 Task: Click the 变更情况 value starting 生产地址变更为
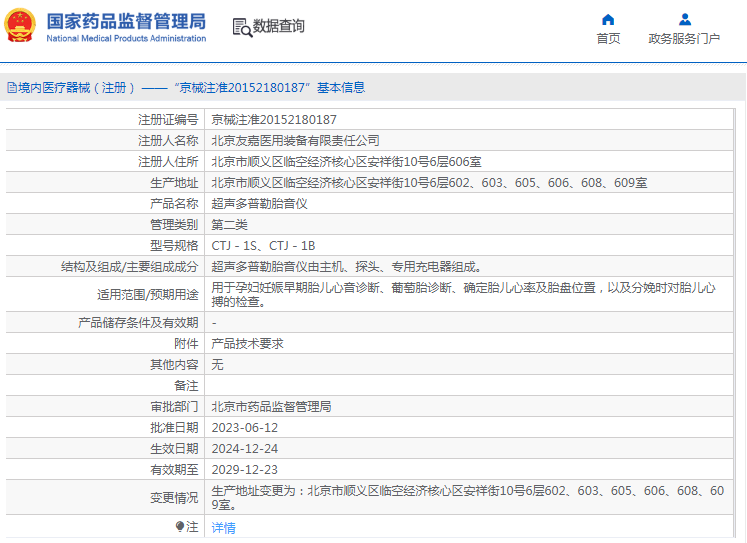tap(467, 497)
